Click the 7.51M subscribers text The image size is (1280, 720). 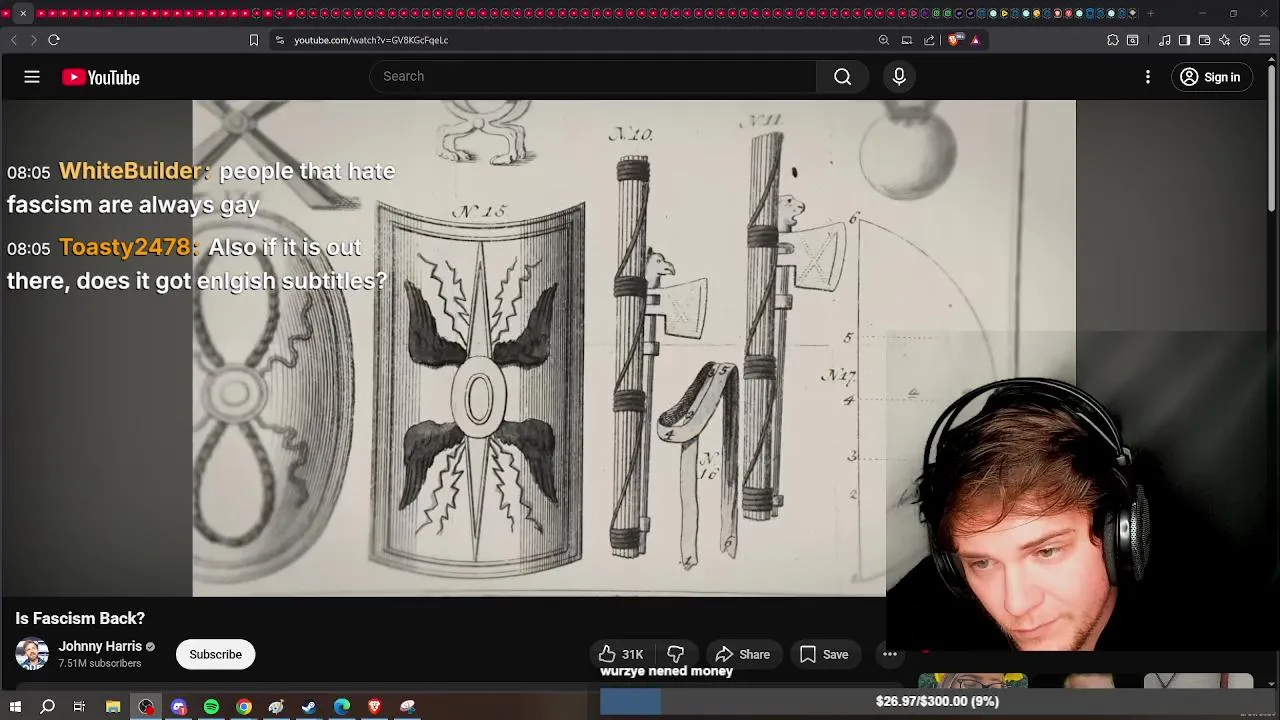click(x=100, y=663)
